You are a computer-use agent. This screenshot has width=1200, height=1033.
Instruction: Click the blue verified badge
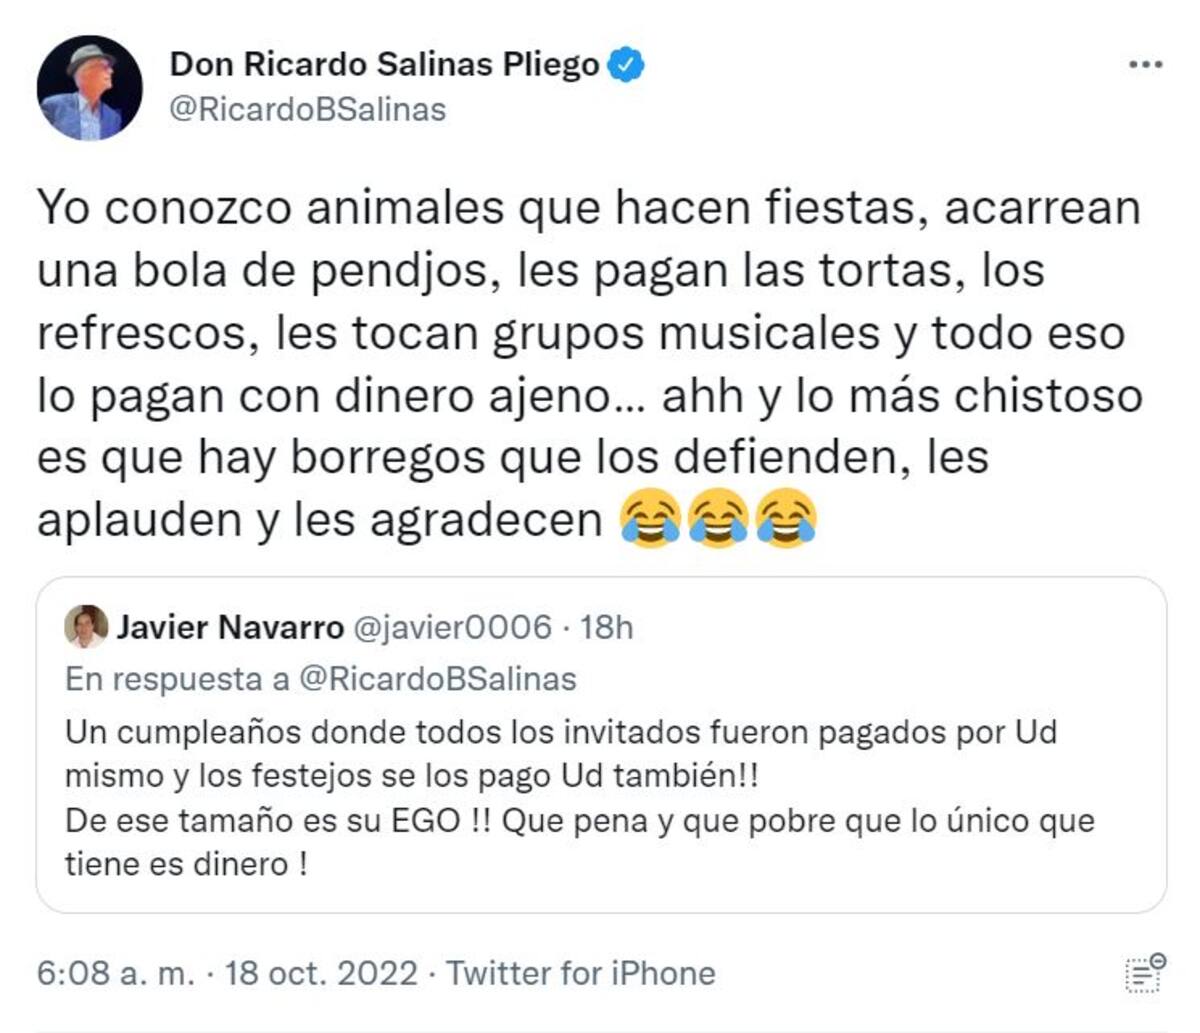tap(627, 65)
